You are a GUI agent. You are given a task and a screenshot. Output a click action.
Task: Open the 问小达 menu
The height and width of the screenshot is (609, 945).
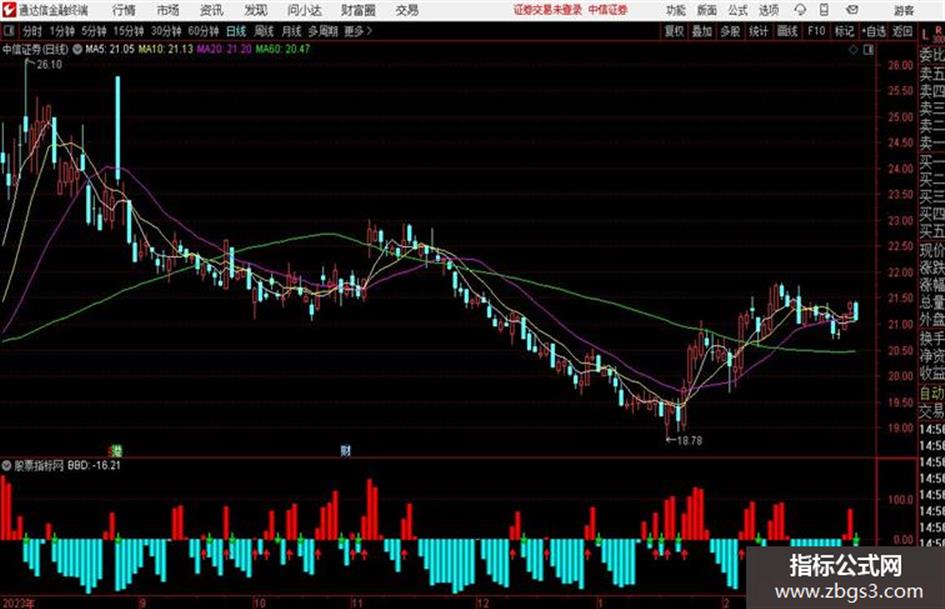click(304, 10)
